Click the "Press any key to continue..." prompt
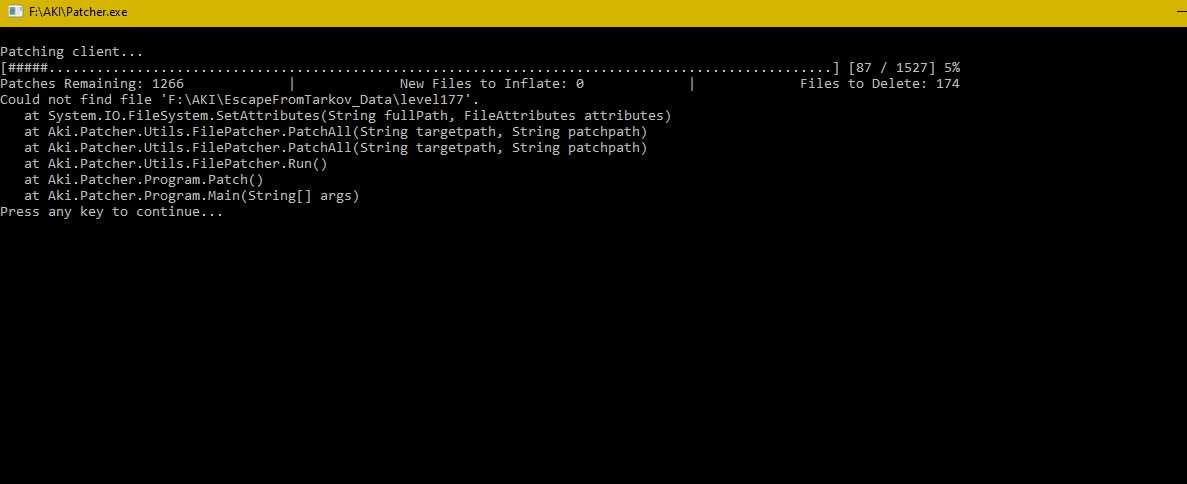1187x484 pixels. (x=112, y=211)
